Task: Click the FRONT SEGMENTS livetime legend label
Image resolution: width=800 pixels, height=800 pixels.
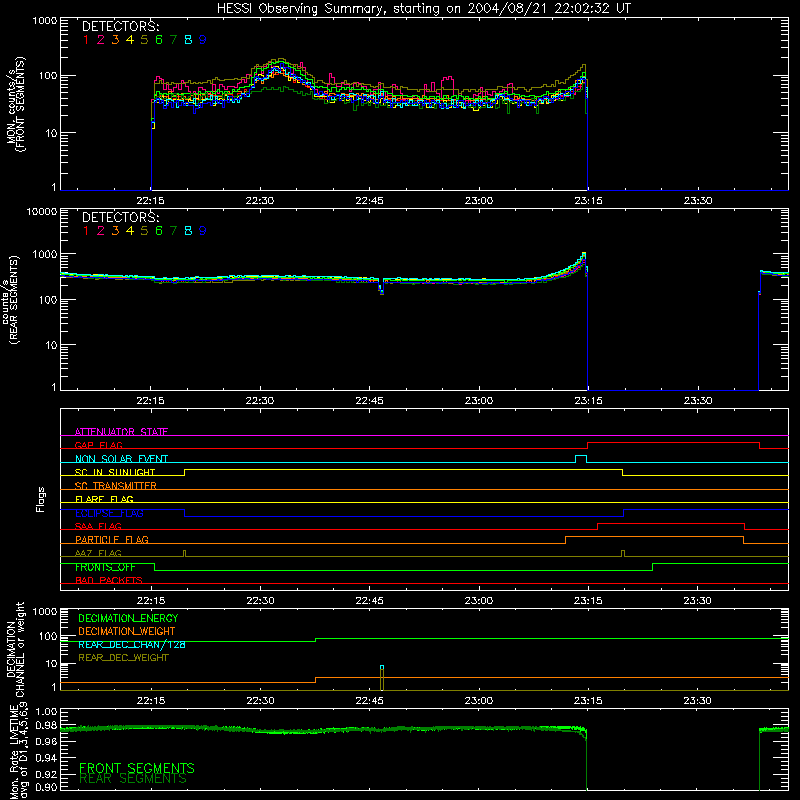Action: [137, 768]
